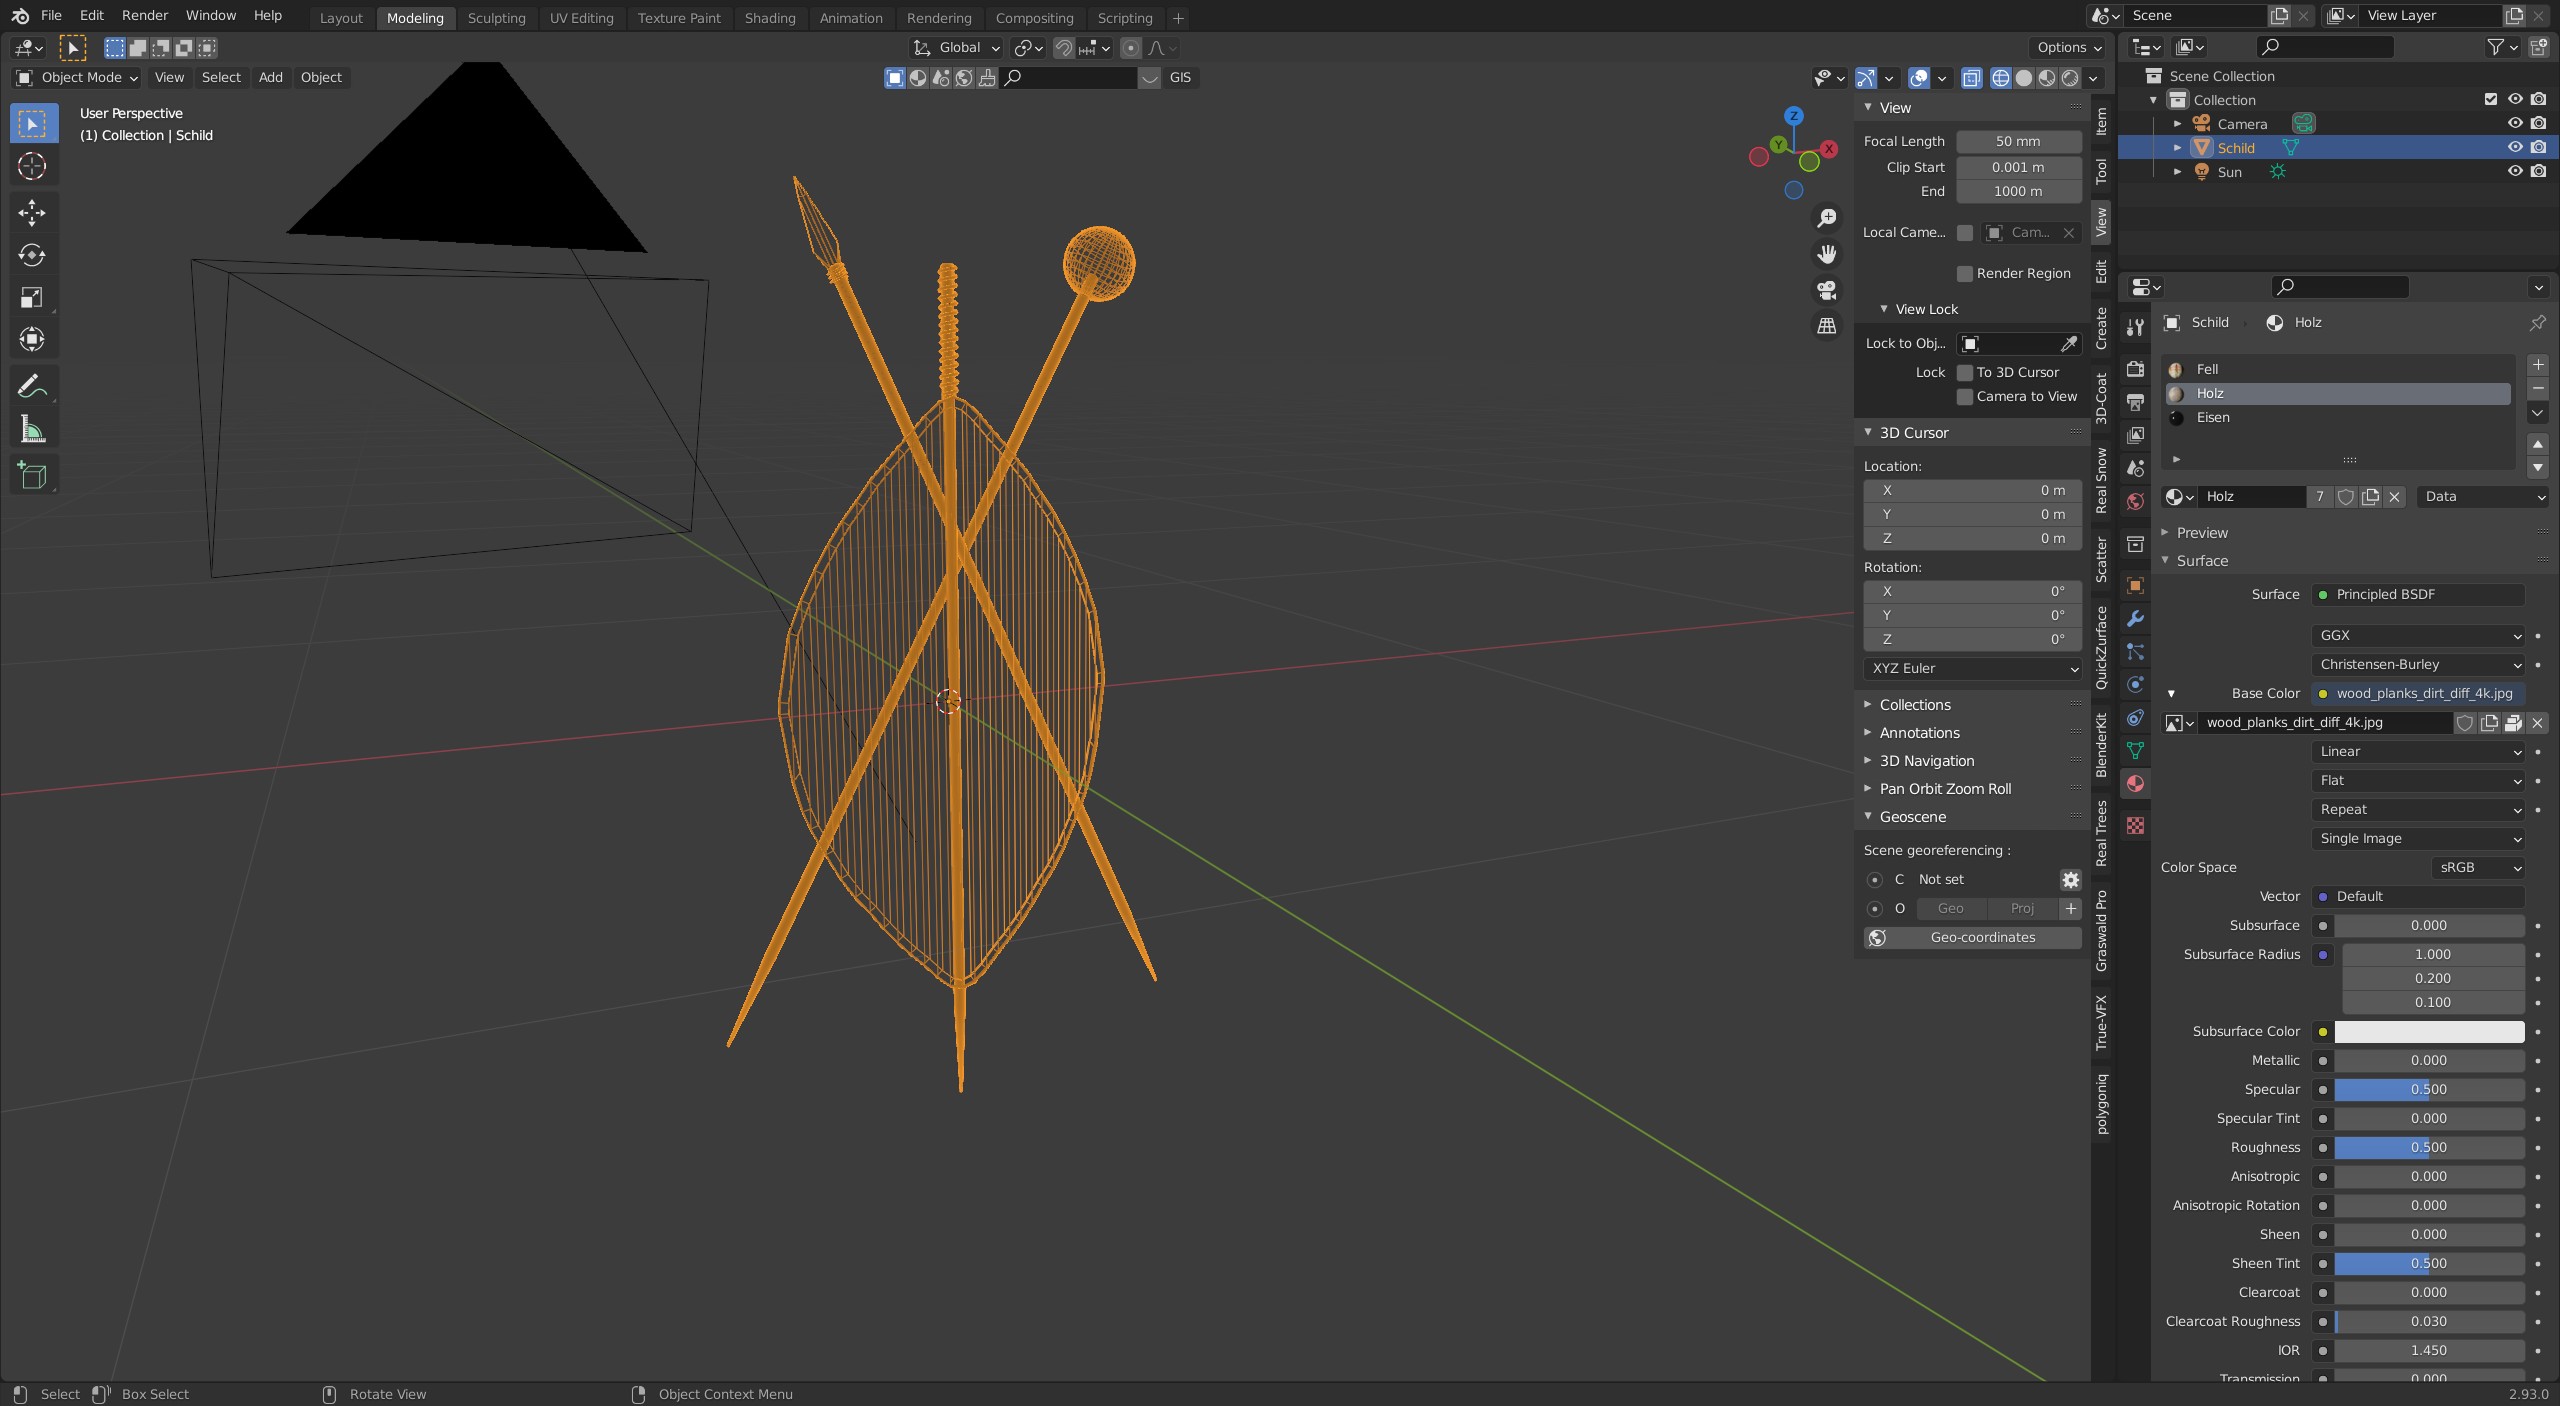Open the Render menu
Screen dimensions: 2560x1406
[x=144, y=15]
